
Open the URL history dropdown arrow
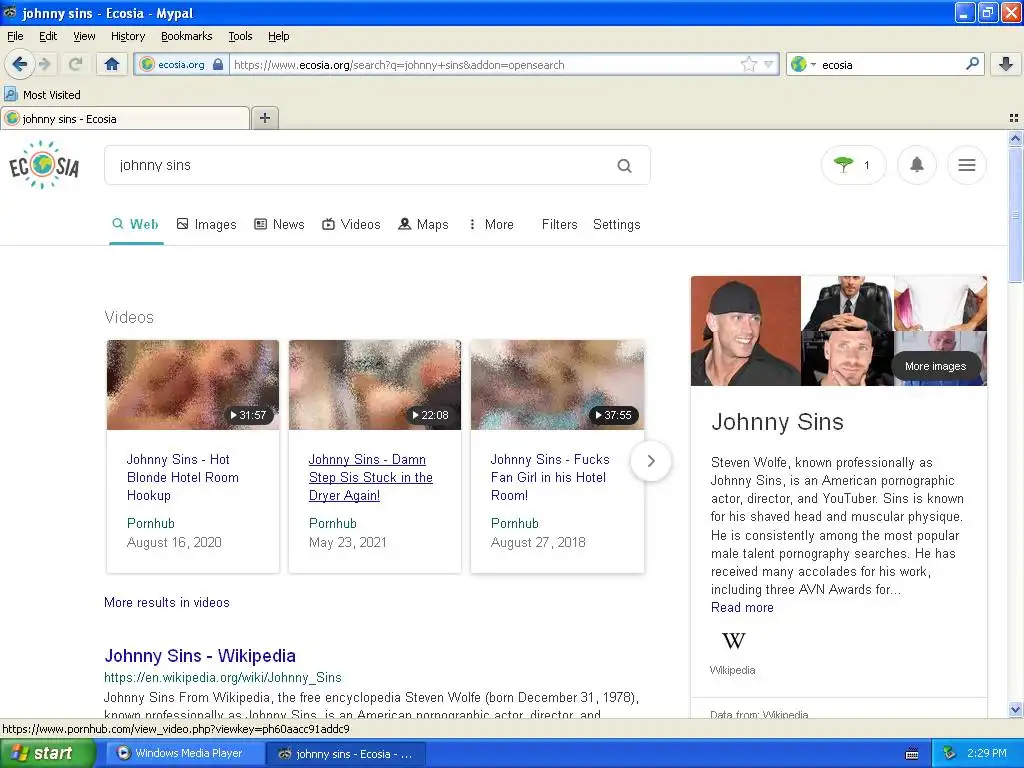coord(769,64)
